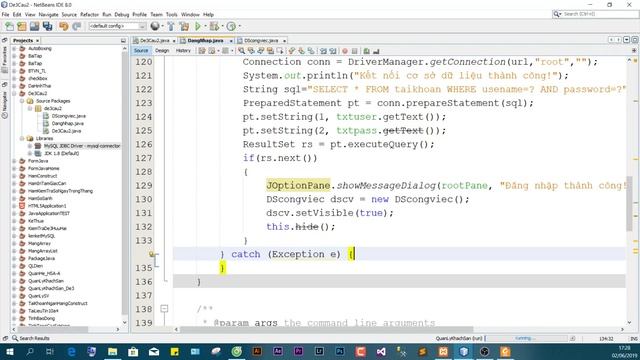Open Visual Studio from the taskbar
Screen dimensions: 640x360
click(381, 351)
